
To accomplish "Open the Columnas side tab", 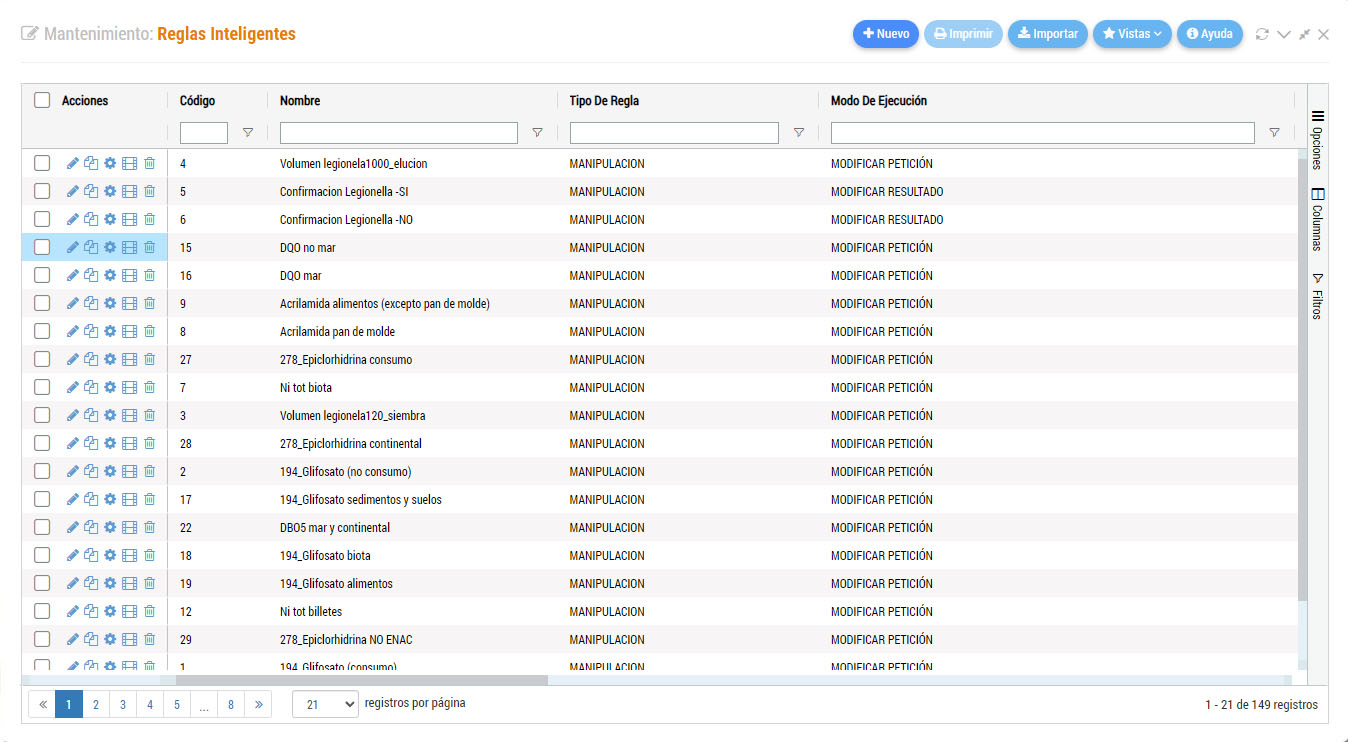I will click(x=1317, y=219).
